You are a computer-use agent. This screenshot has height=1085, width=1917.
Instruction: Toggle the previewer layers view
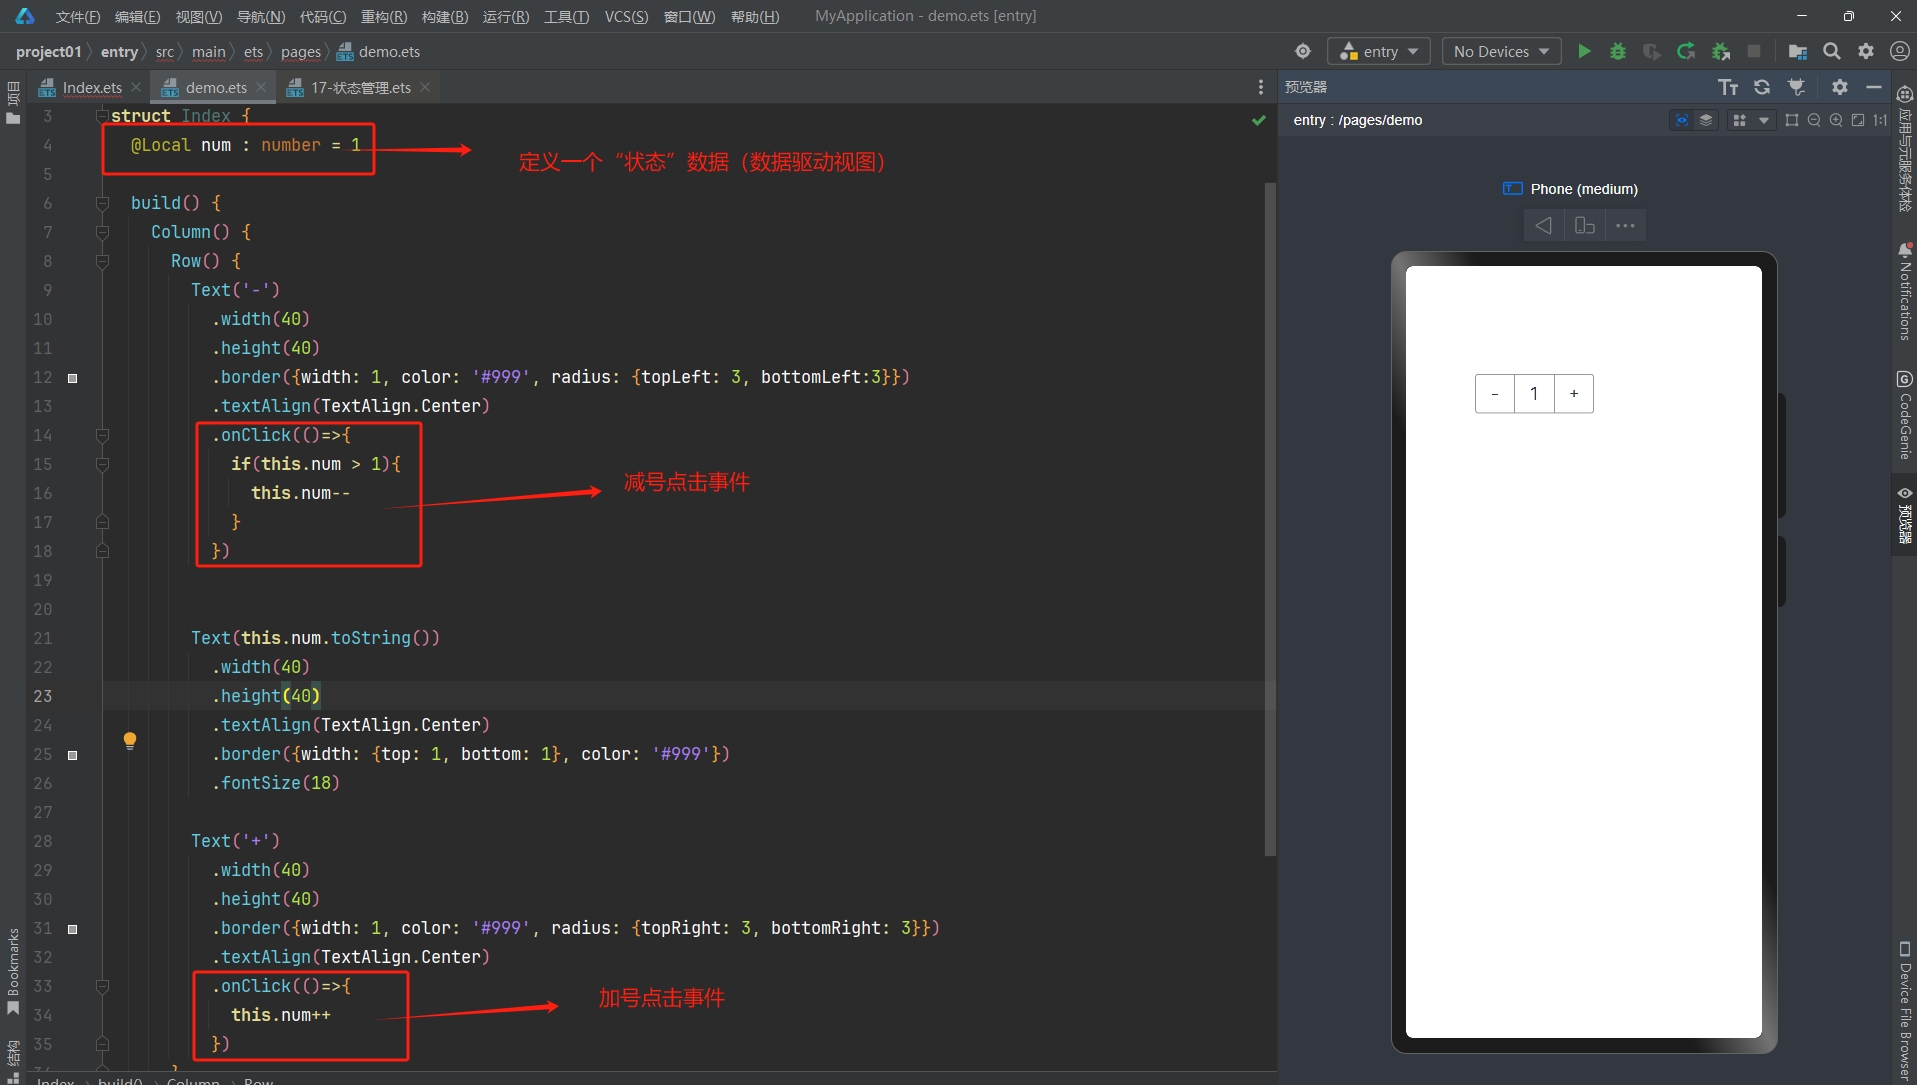point(1706,120)
